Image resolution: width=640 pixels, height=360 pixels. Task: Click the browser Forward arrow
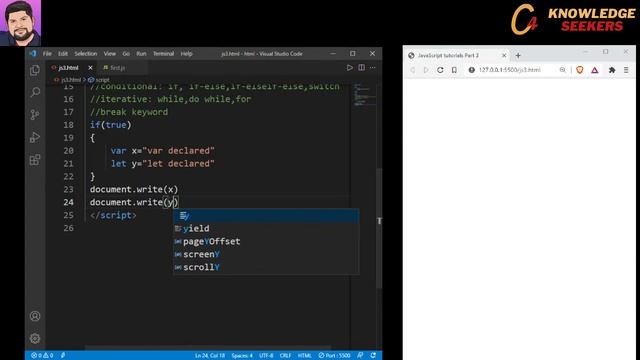click(x=426, y=70)
